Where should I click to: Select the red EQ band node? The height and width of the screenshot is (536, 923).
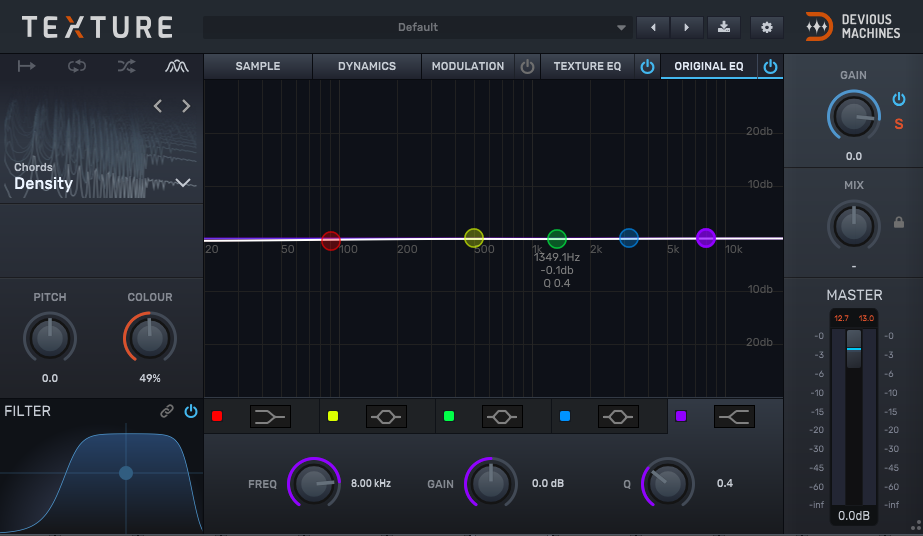point(331,240)
